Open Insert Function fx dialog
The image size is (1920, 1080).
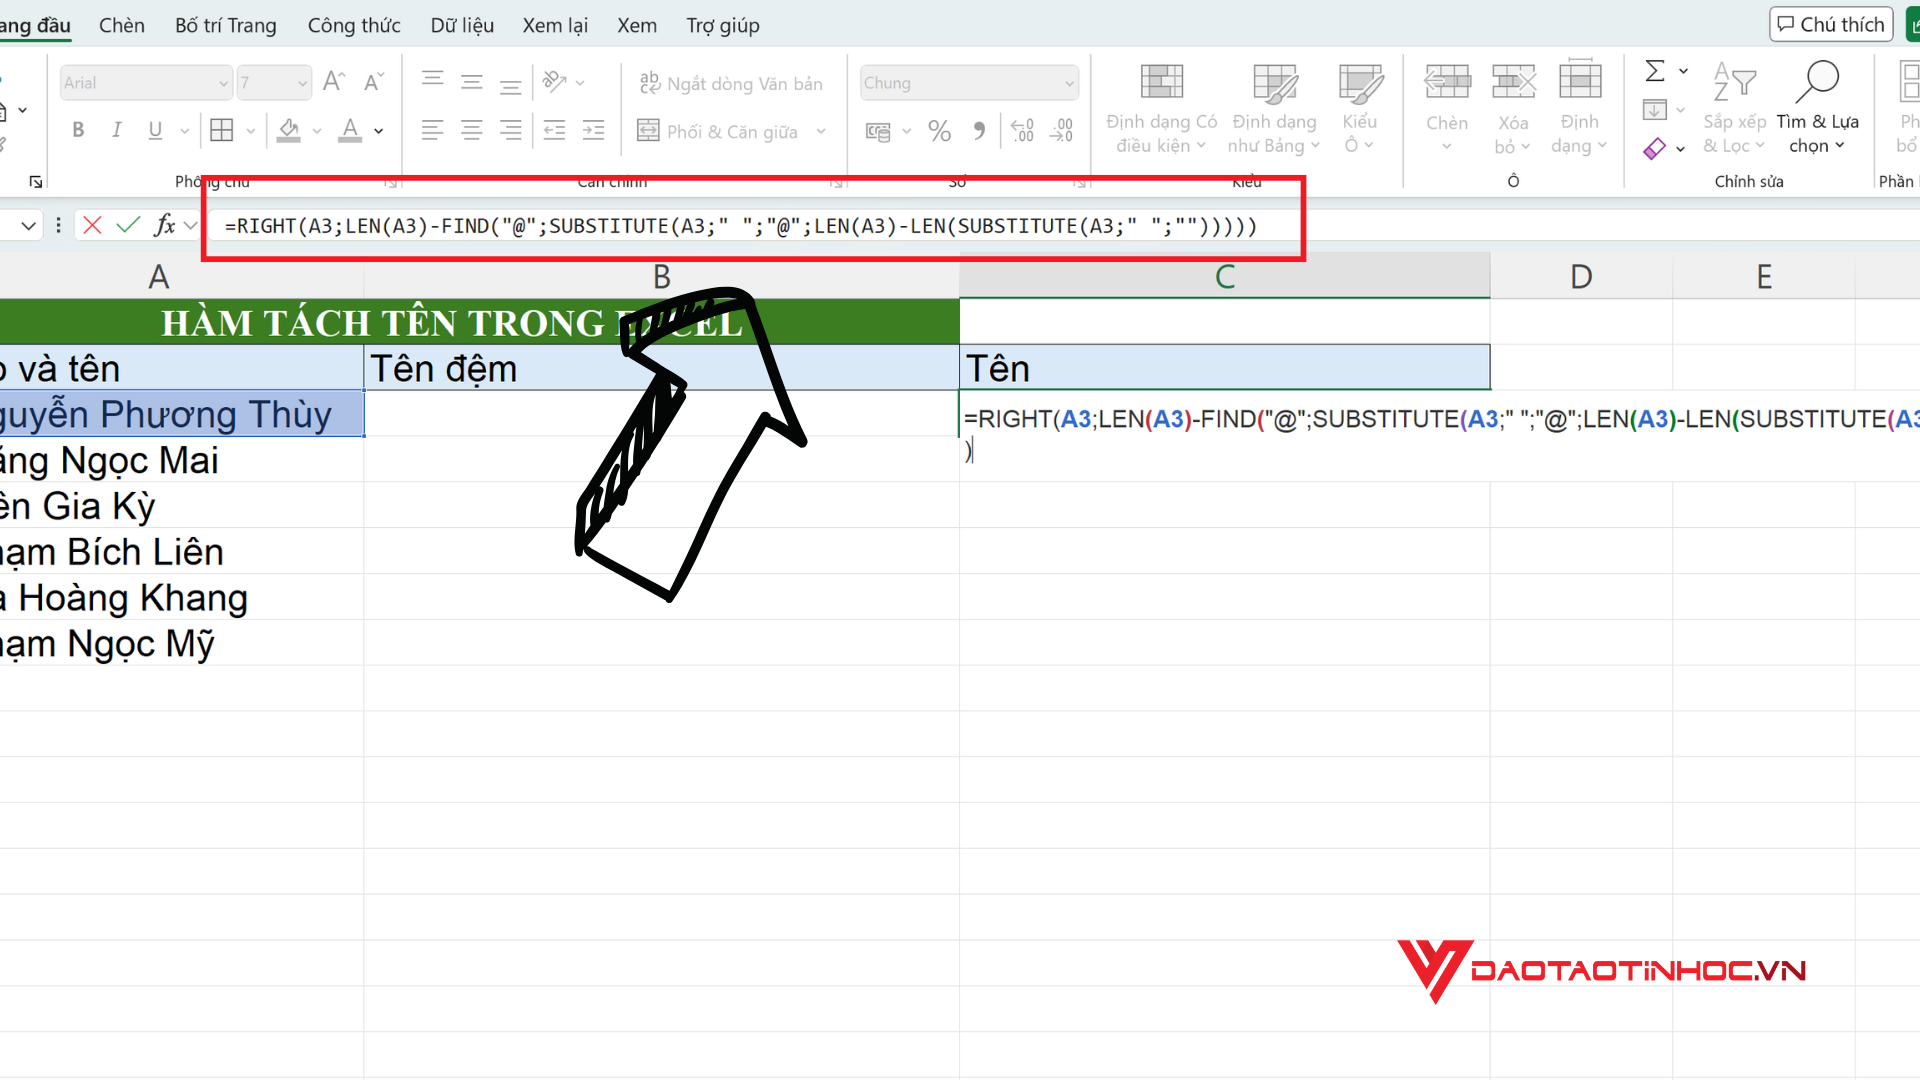pyautogui.click(x=165, y=225)
